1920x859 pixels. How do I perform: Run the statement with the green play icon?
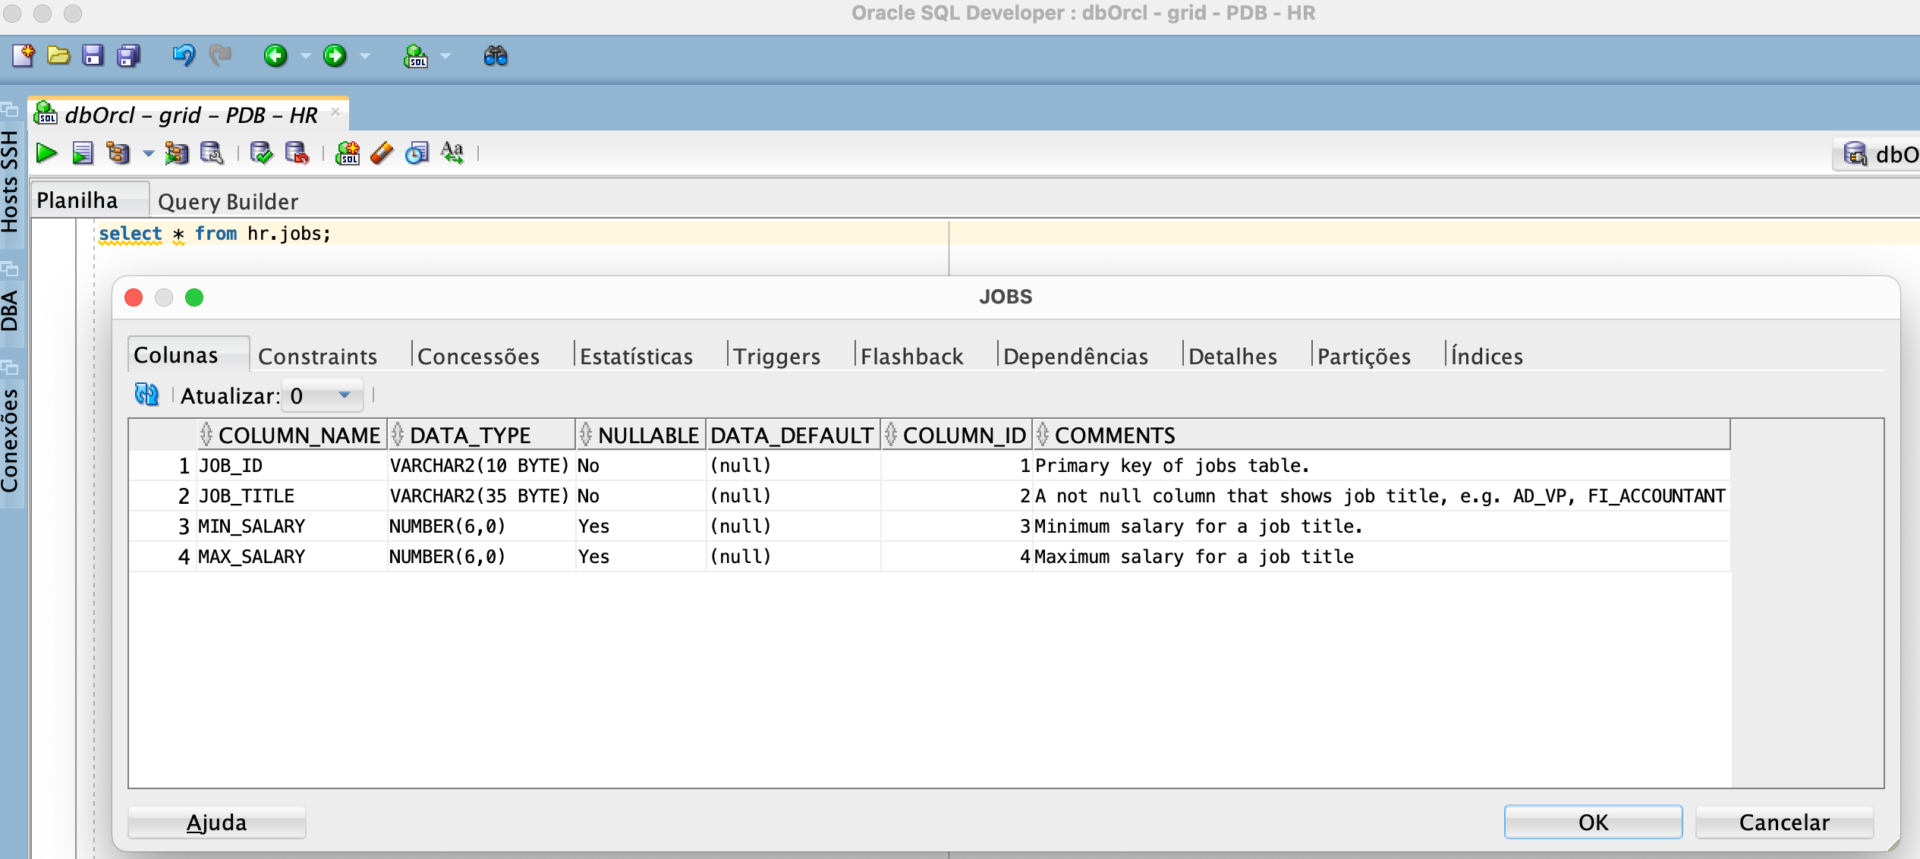(x=46, y=153)
